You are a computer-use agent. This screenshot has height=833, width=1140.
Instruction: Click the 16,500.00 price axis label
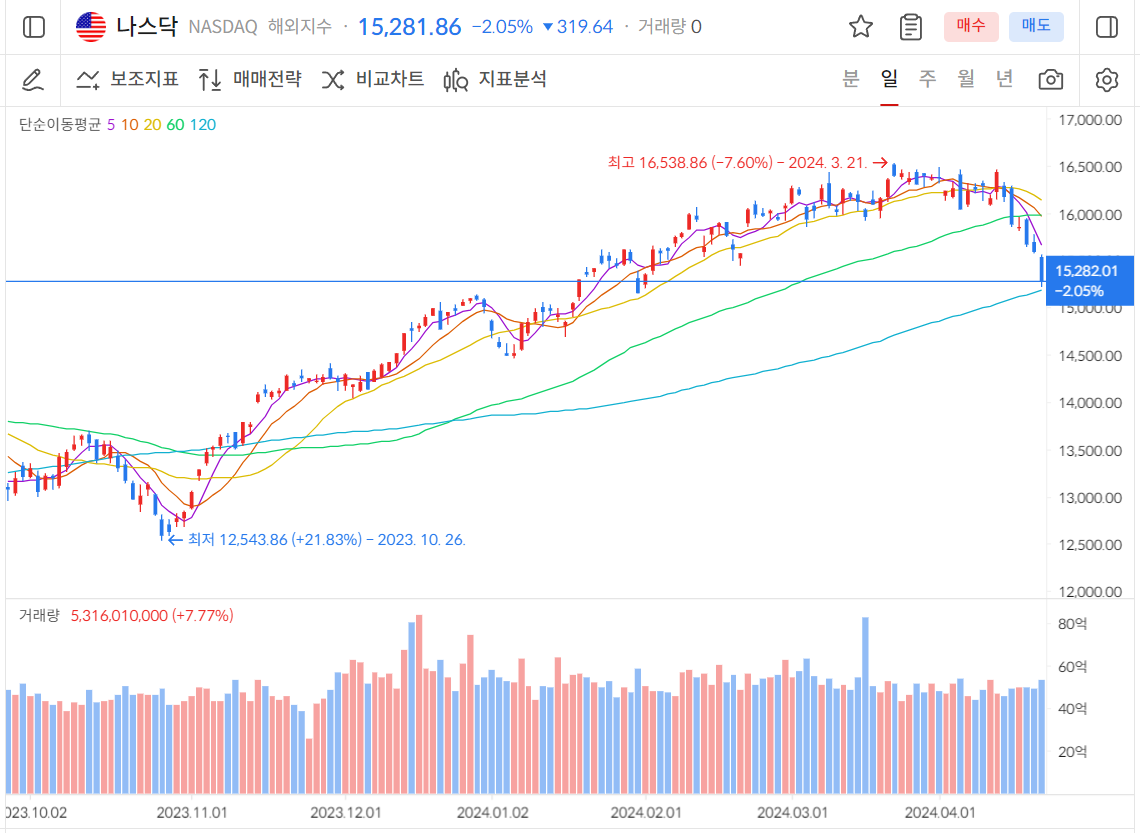coord(1090,167)
